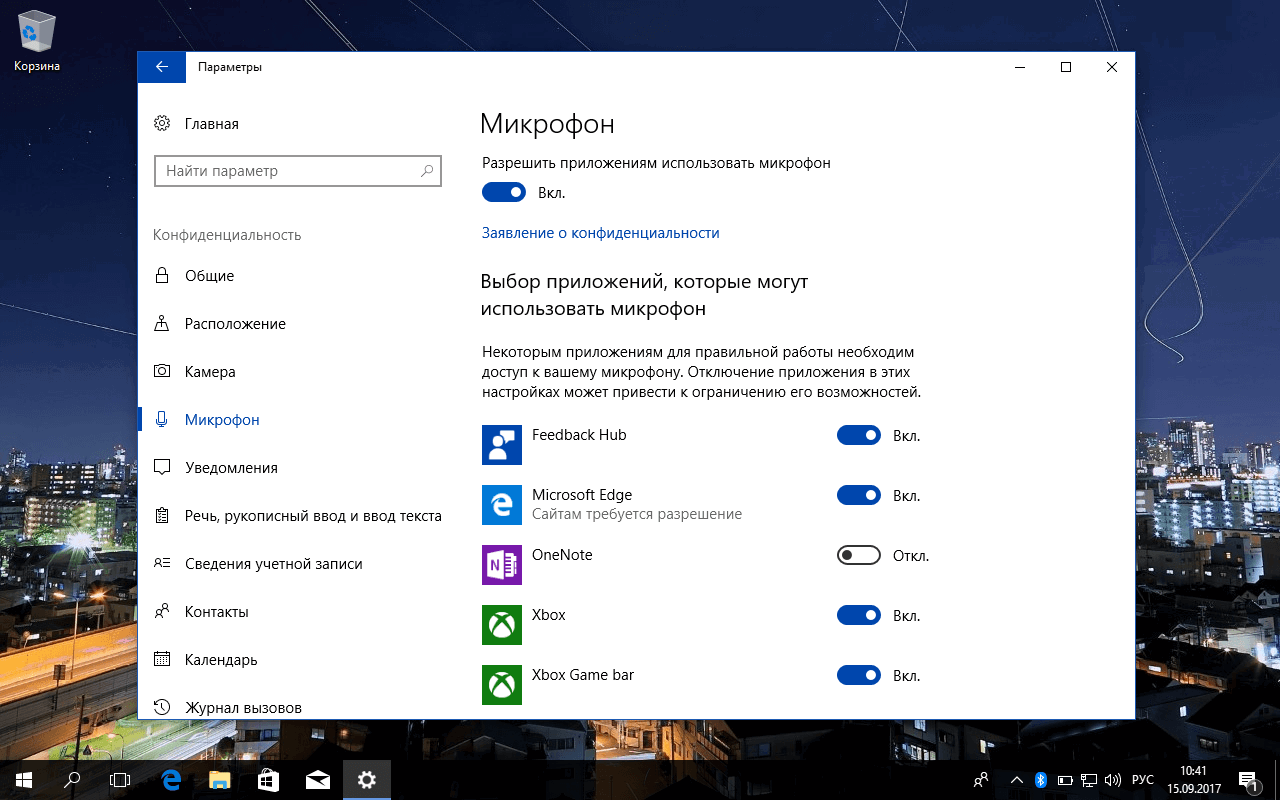Disable microphone access for Feedback Hub
The image size is (1280, 800).
859,435
